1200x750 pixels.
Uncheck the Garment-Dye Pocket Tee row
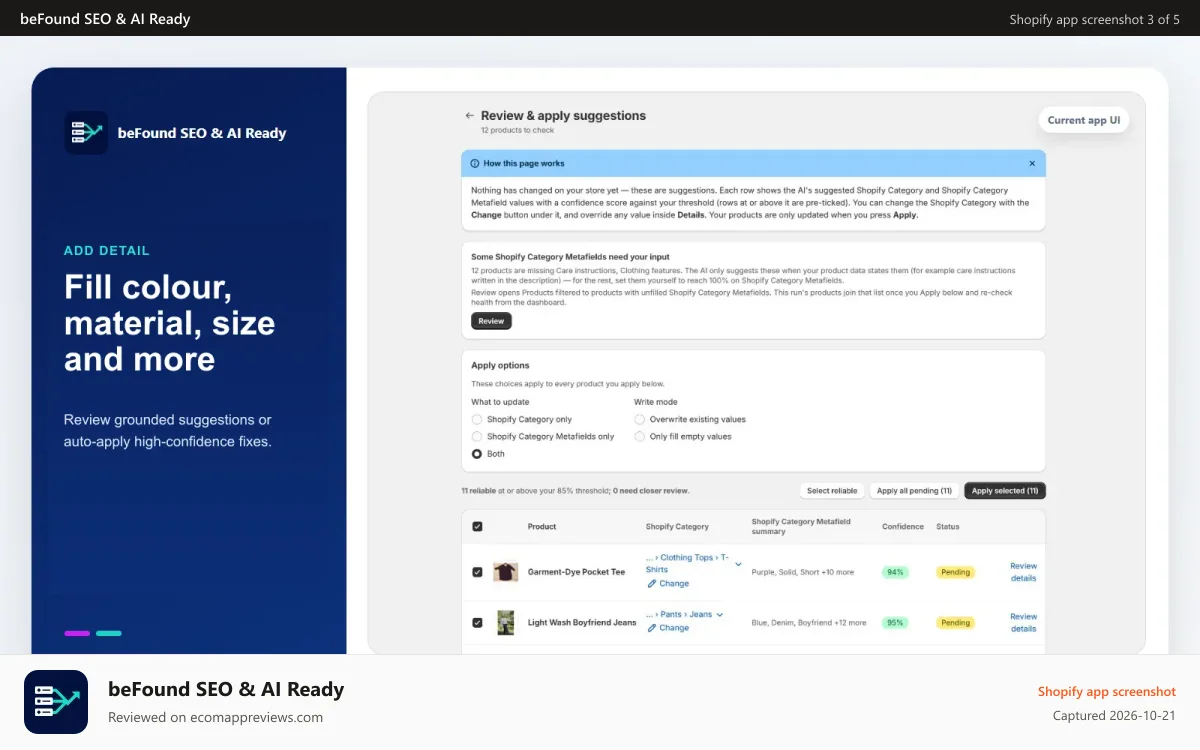477,572
